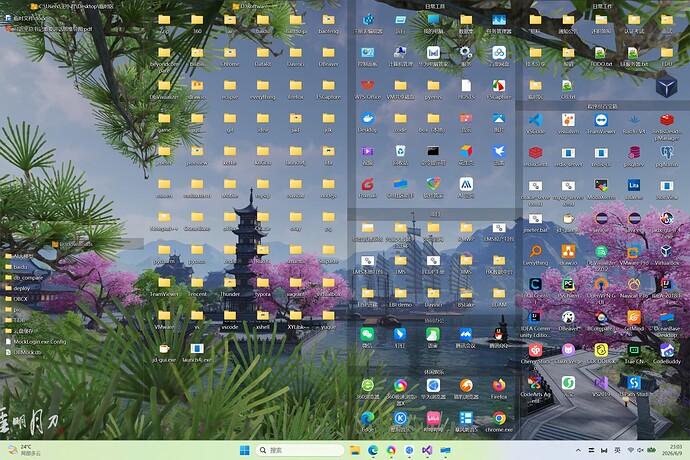Click the Windows Start button
This screenshot has height=460, width=690.
point(244,450)
